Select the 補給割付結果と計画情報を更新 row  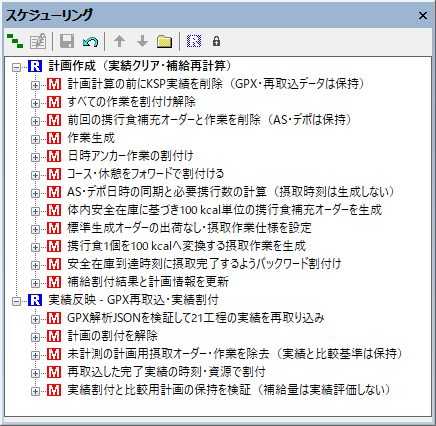(x=148, y=282)
